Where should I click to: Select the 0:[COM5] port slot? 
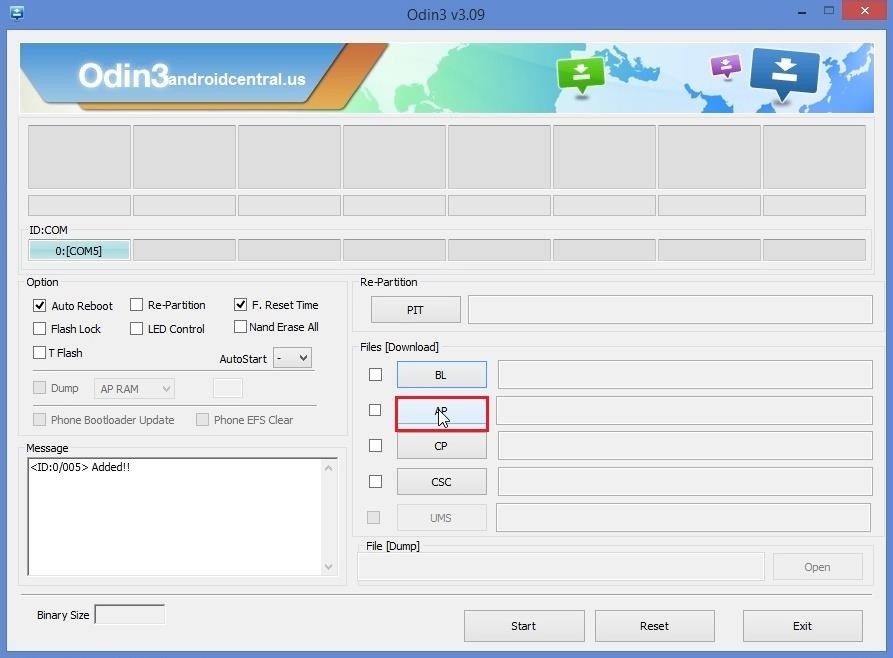[x=79, y=251]
